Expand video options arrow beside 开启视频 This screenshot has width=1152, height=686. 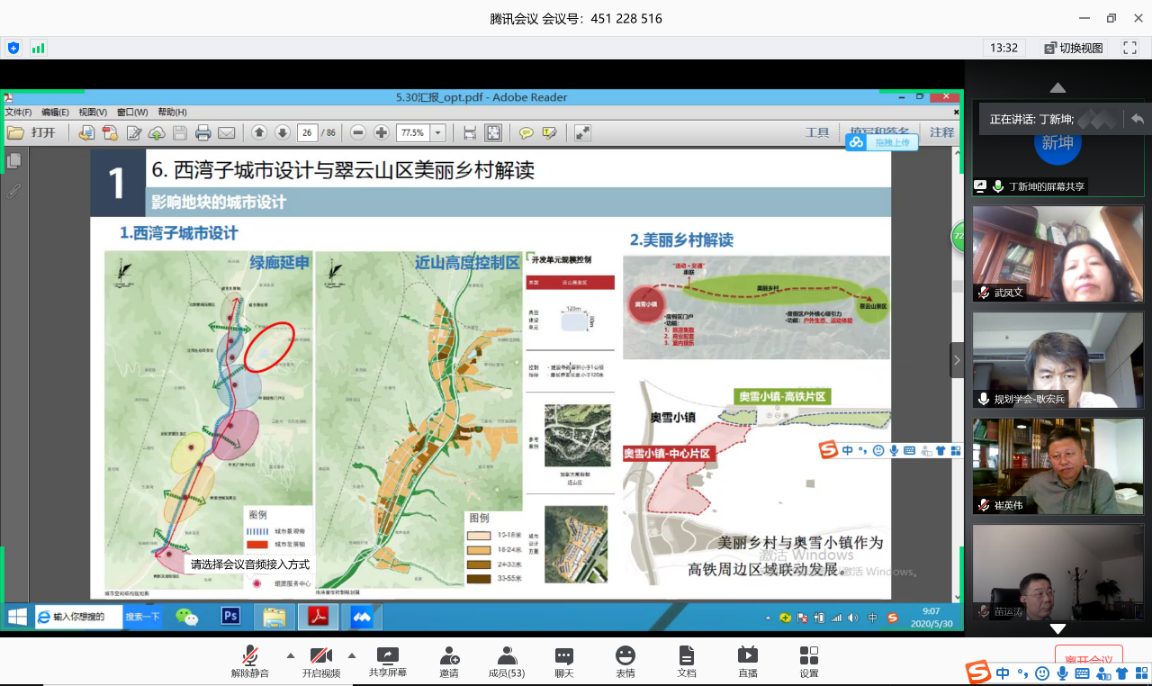pyautogui.click(x=352, y=656)
